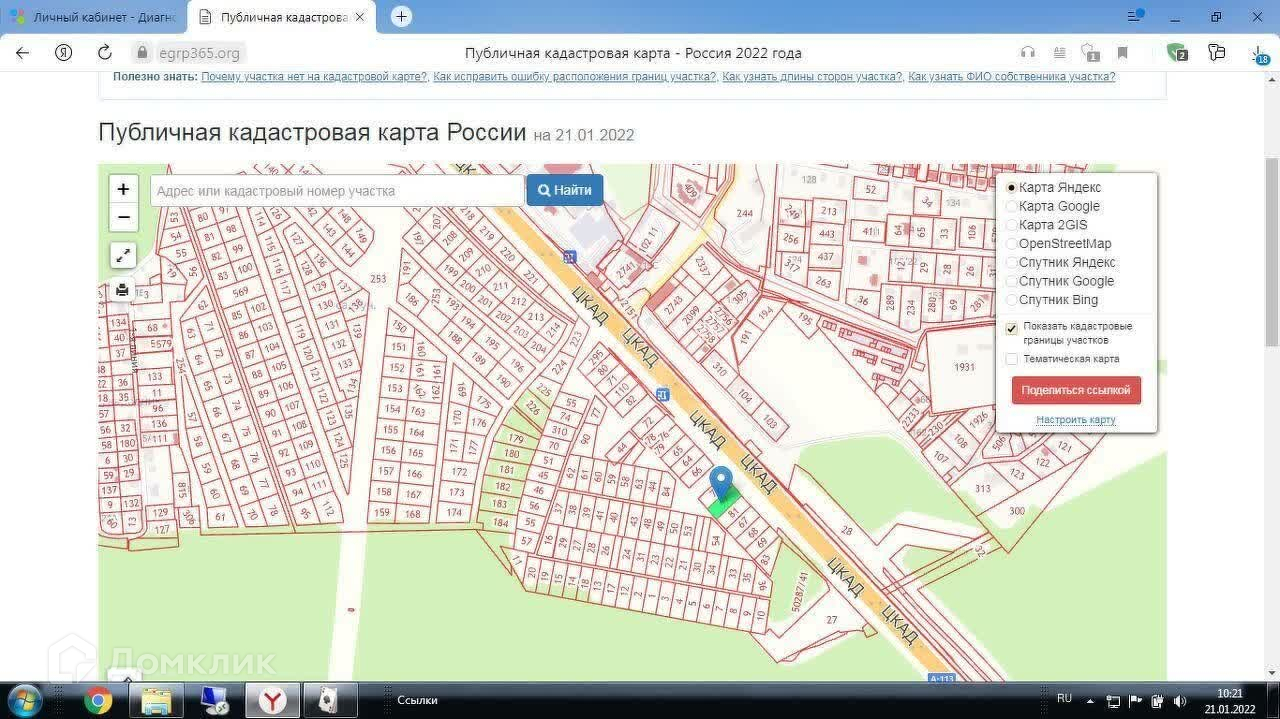Bookmark this page from address bar
This screenshot has width=1280, height=719.
(1122, 53)
